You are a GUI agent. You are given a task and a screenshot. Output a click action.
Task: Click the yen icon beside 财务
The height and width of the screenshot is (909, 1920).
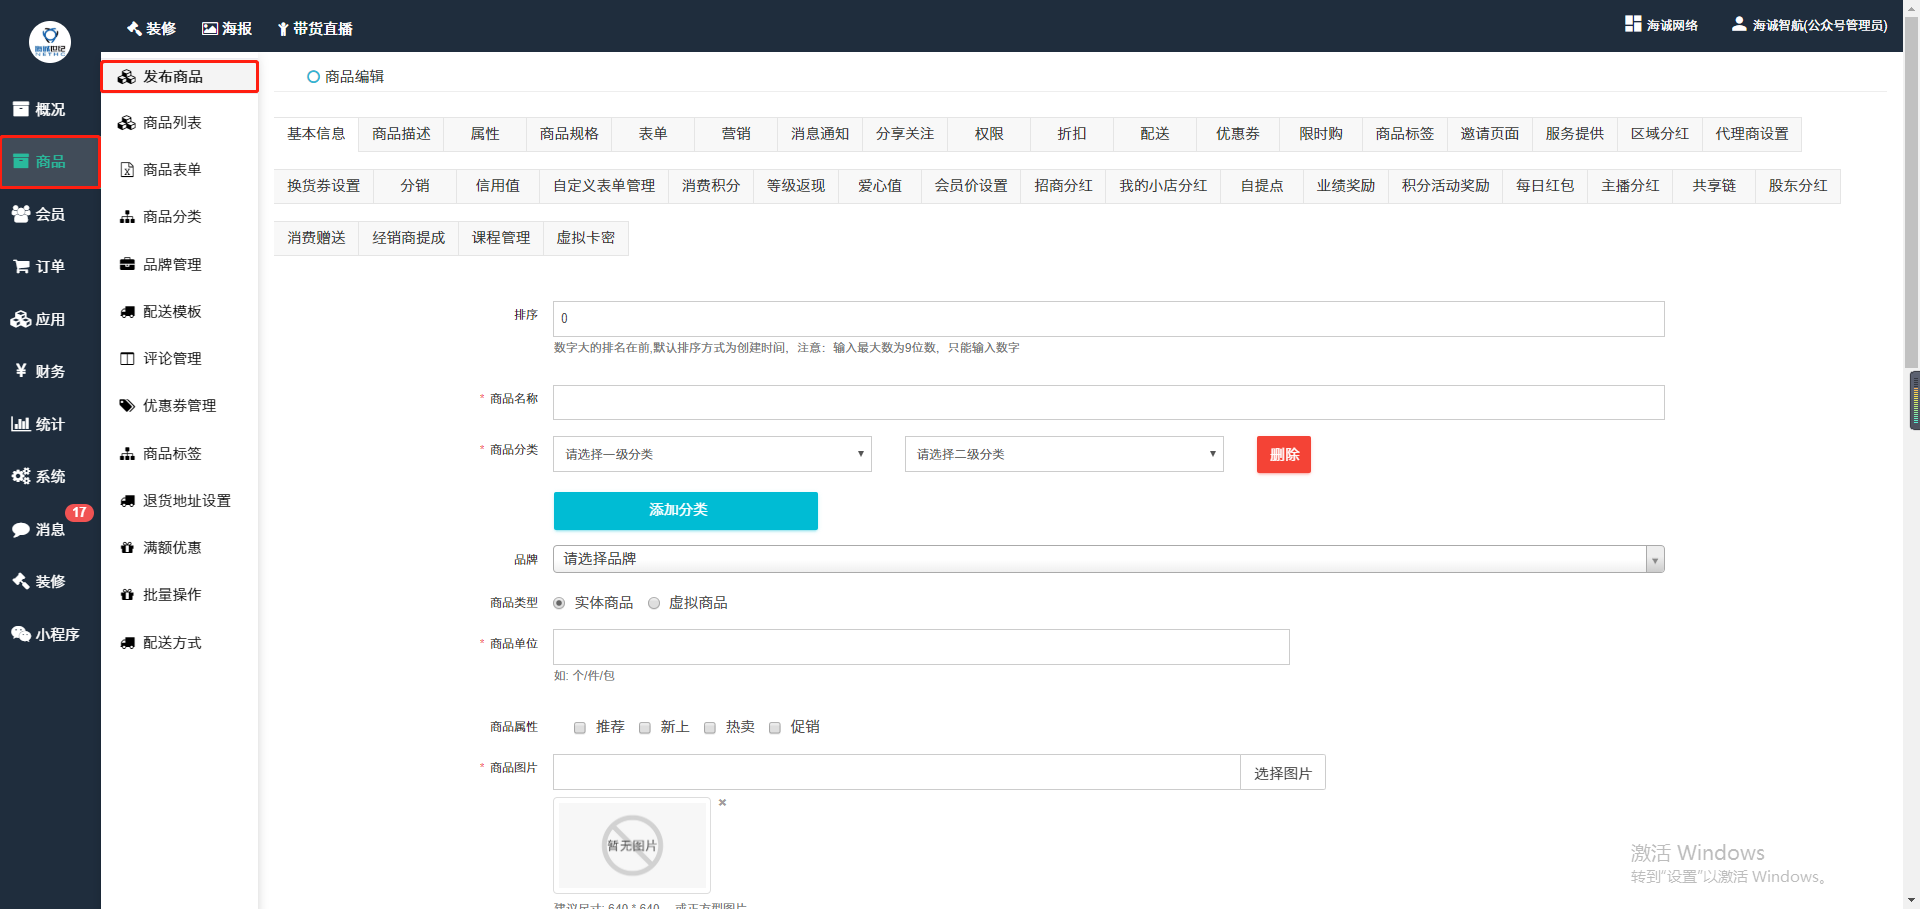[x=20, y=371]
